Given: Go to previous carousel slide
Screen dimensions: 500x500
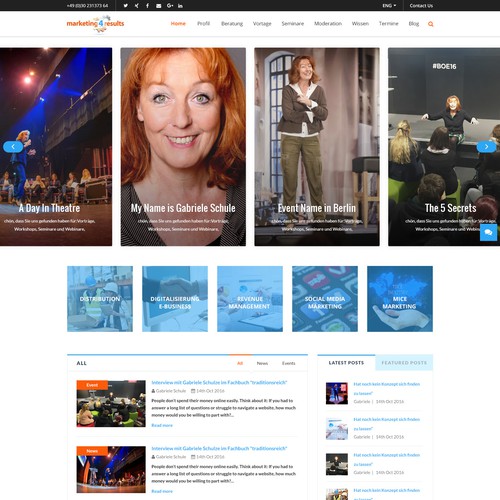Looking at the screenshot, I should [x=13, y=147].
